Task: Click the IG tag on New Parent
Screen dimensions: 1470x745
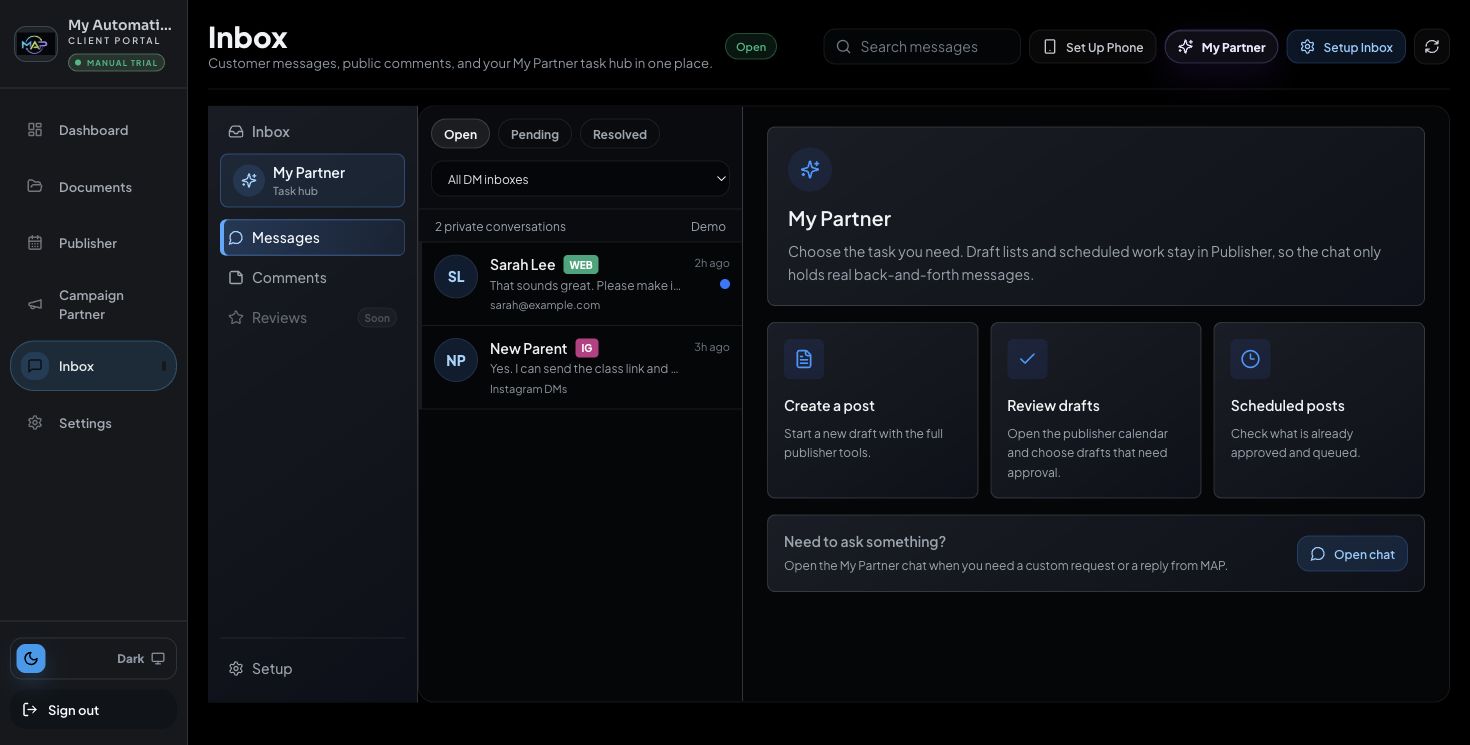Action: point(587,348)
